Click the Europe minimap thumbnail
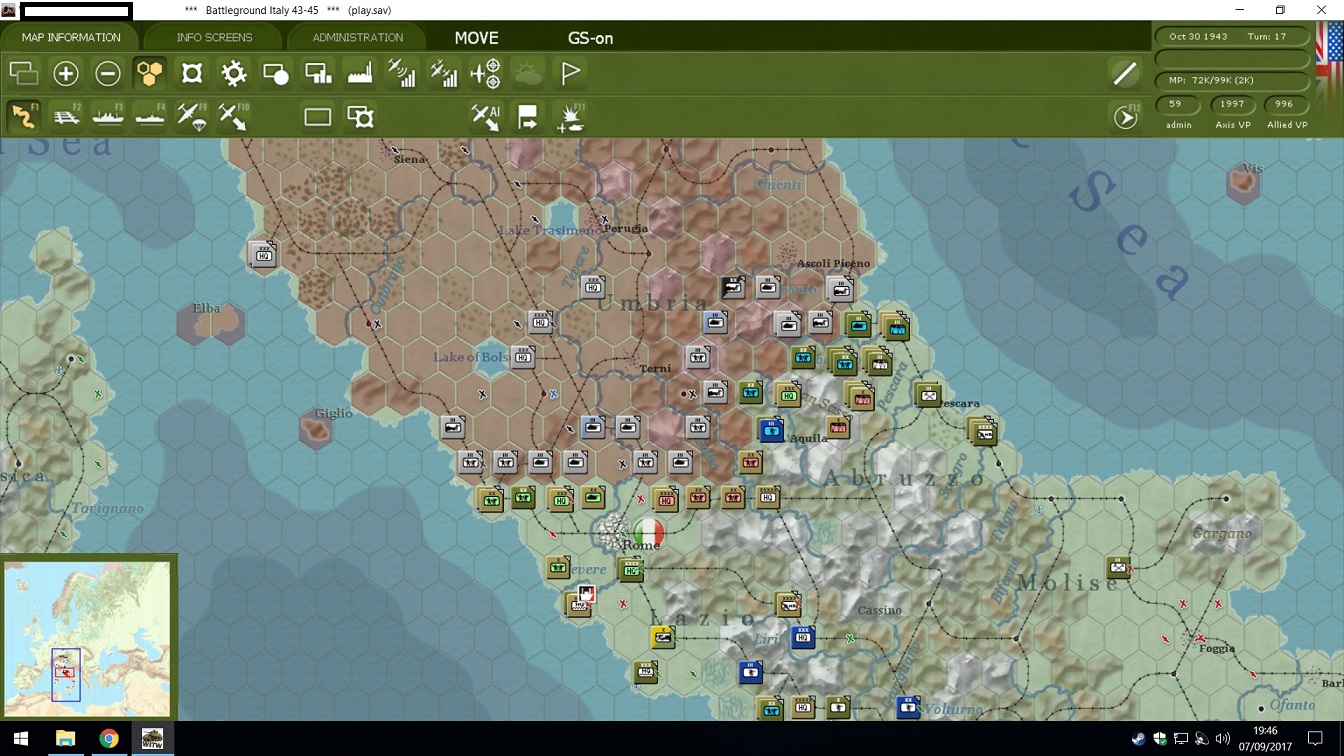Viewport: 1344px width, 756px height. tap(87, 638)
